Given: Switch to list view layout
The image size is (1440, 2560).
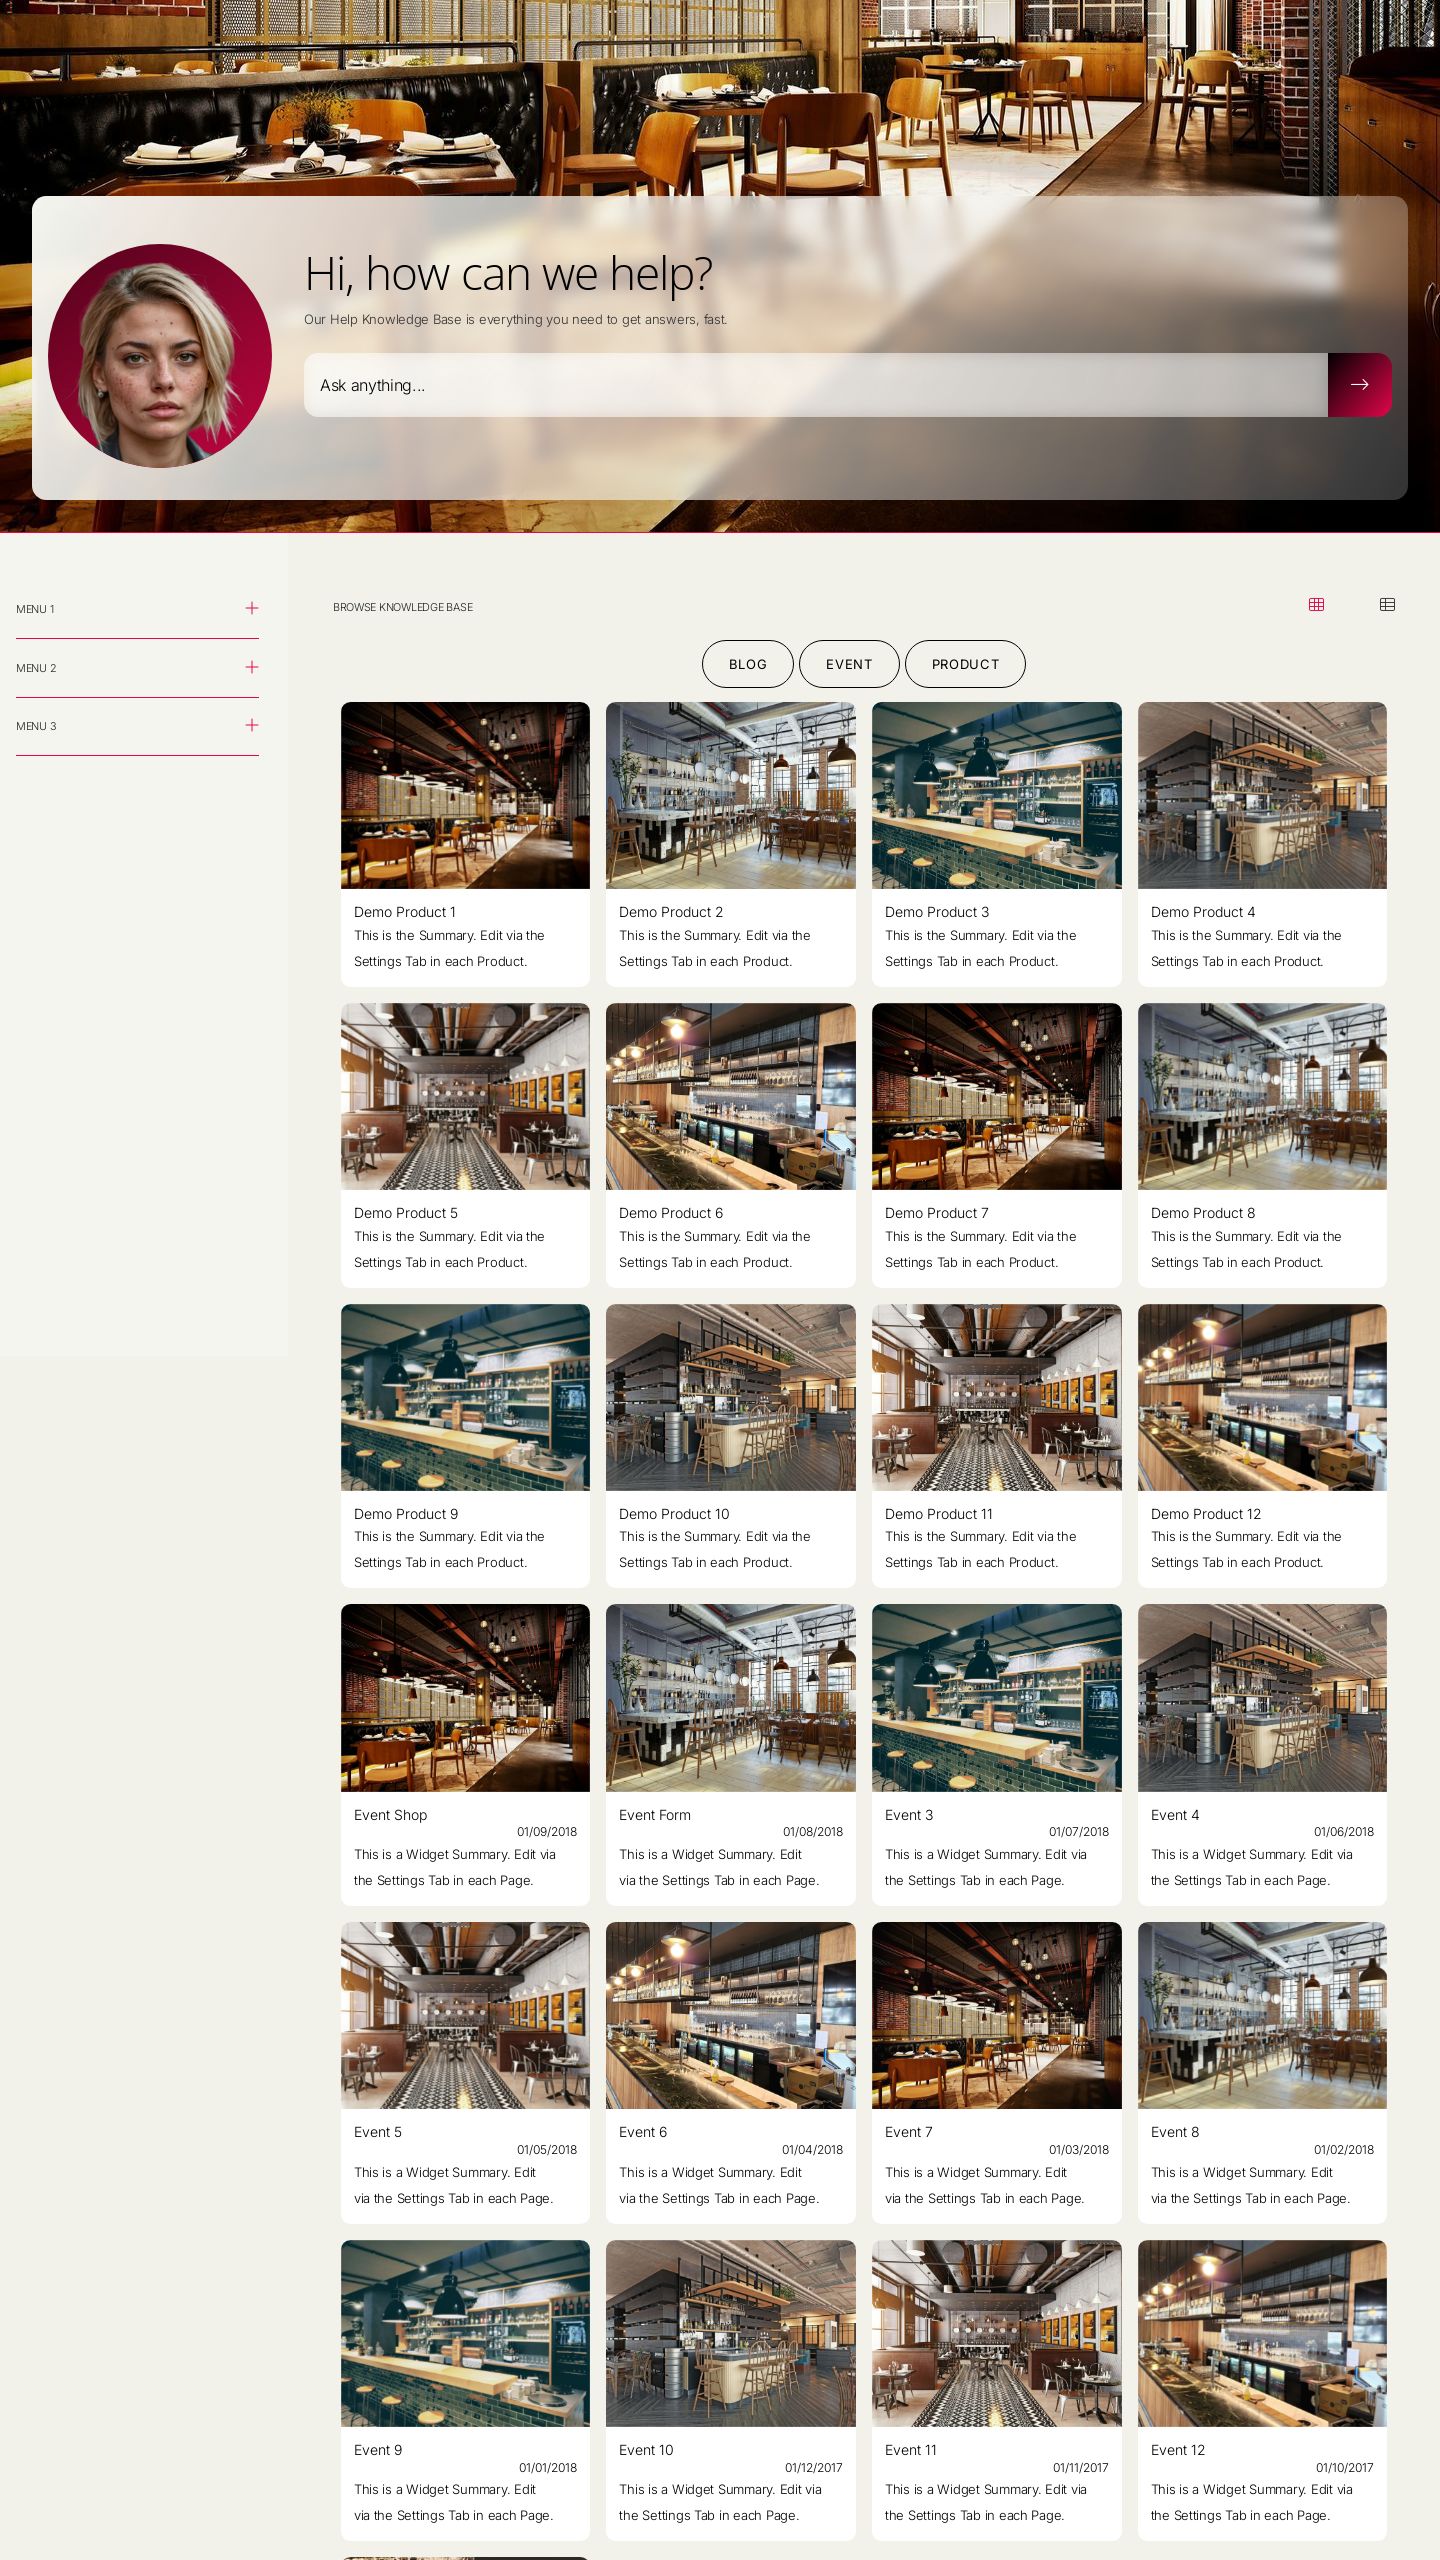Looking at the screenshot, I should point(1387,605).
